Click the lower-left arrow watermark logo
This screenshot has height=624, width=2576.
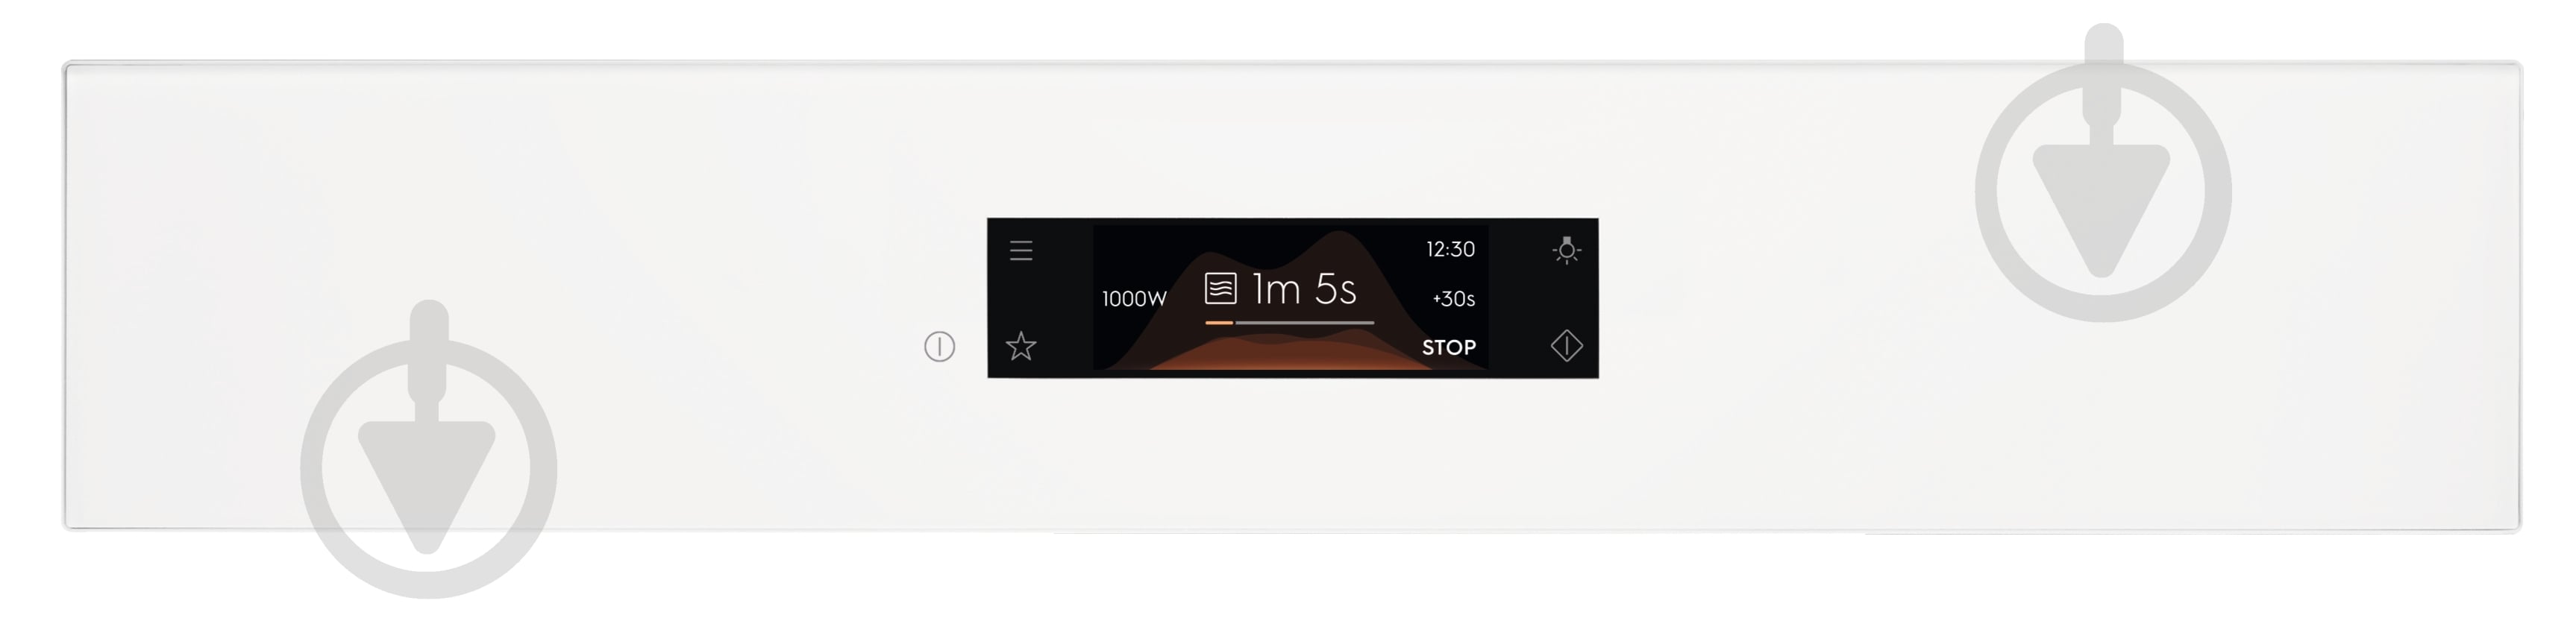[428, 449]
